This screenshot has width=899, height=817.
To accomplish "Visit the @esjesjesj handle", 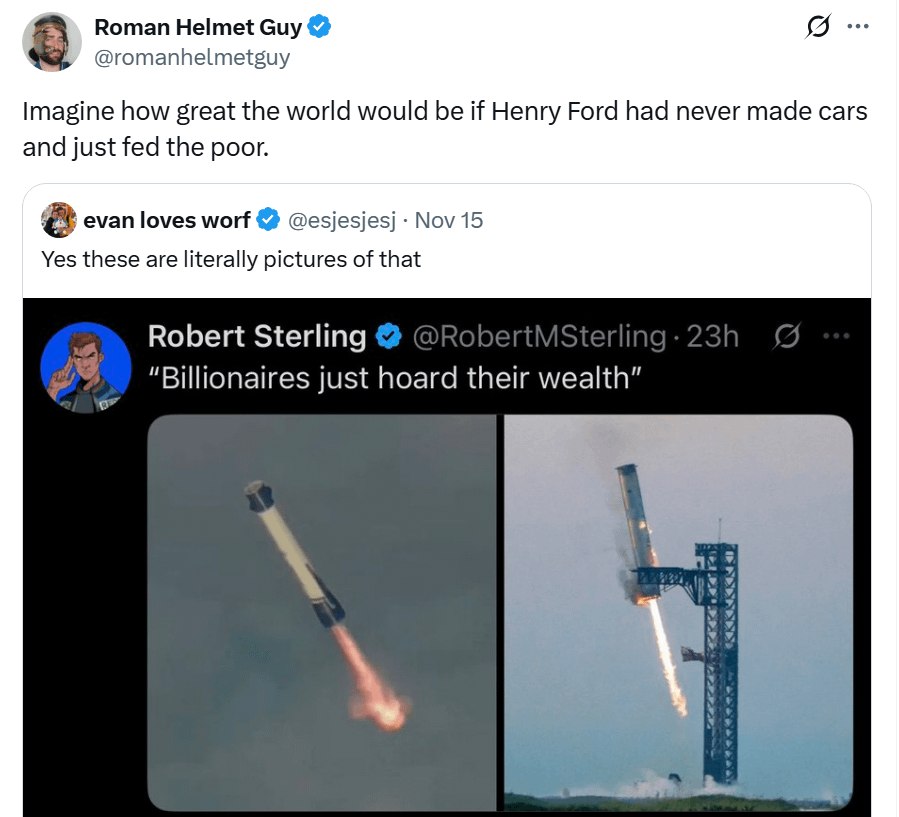I will pyautogui.click(x=343, y=220).
